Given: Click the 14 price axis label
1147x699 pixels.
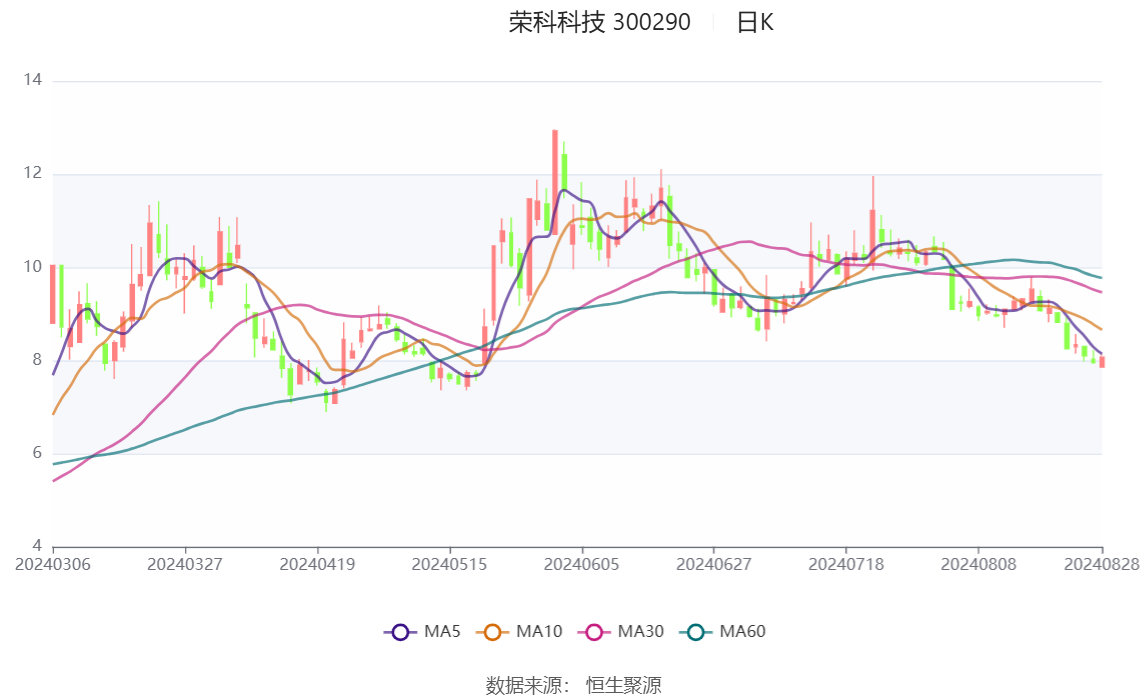Looking at the screenshot, I should (32, 80).
